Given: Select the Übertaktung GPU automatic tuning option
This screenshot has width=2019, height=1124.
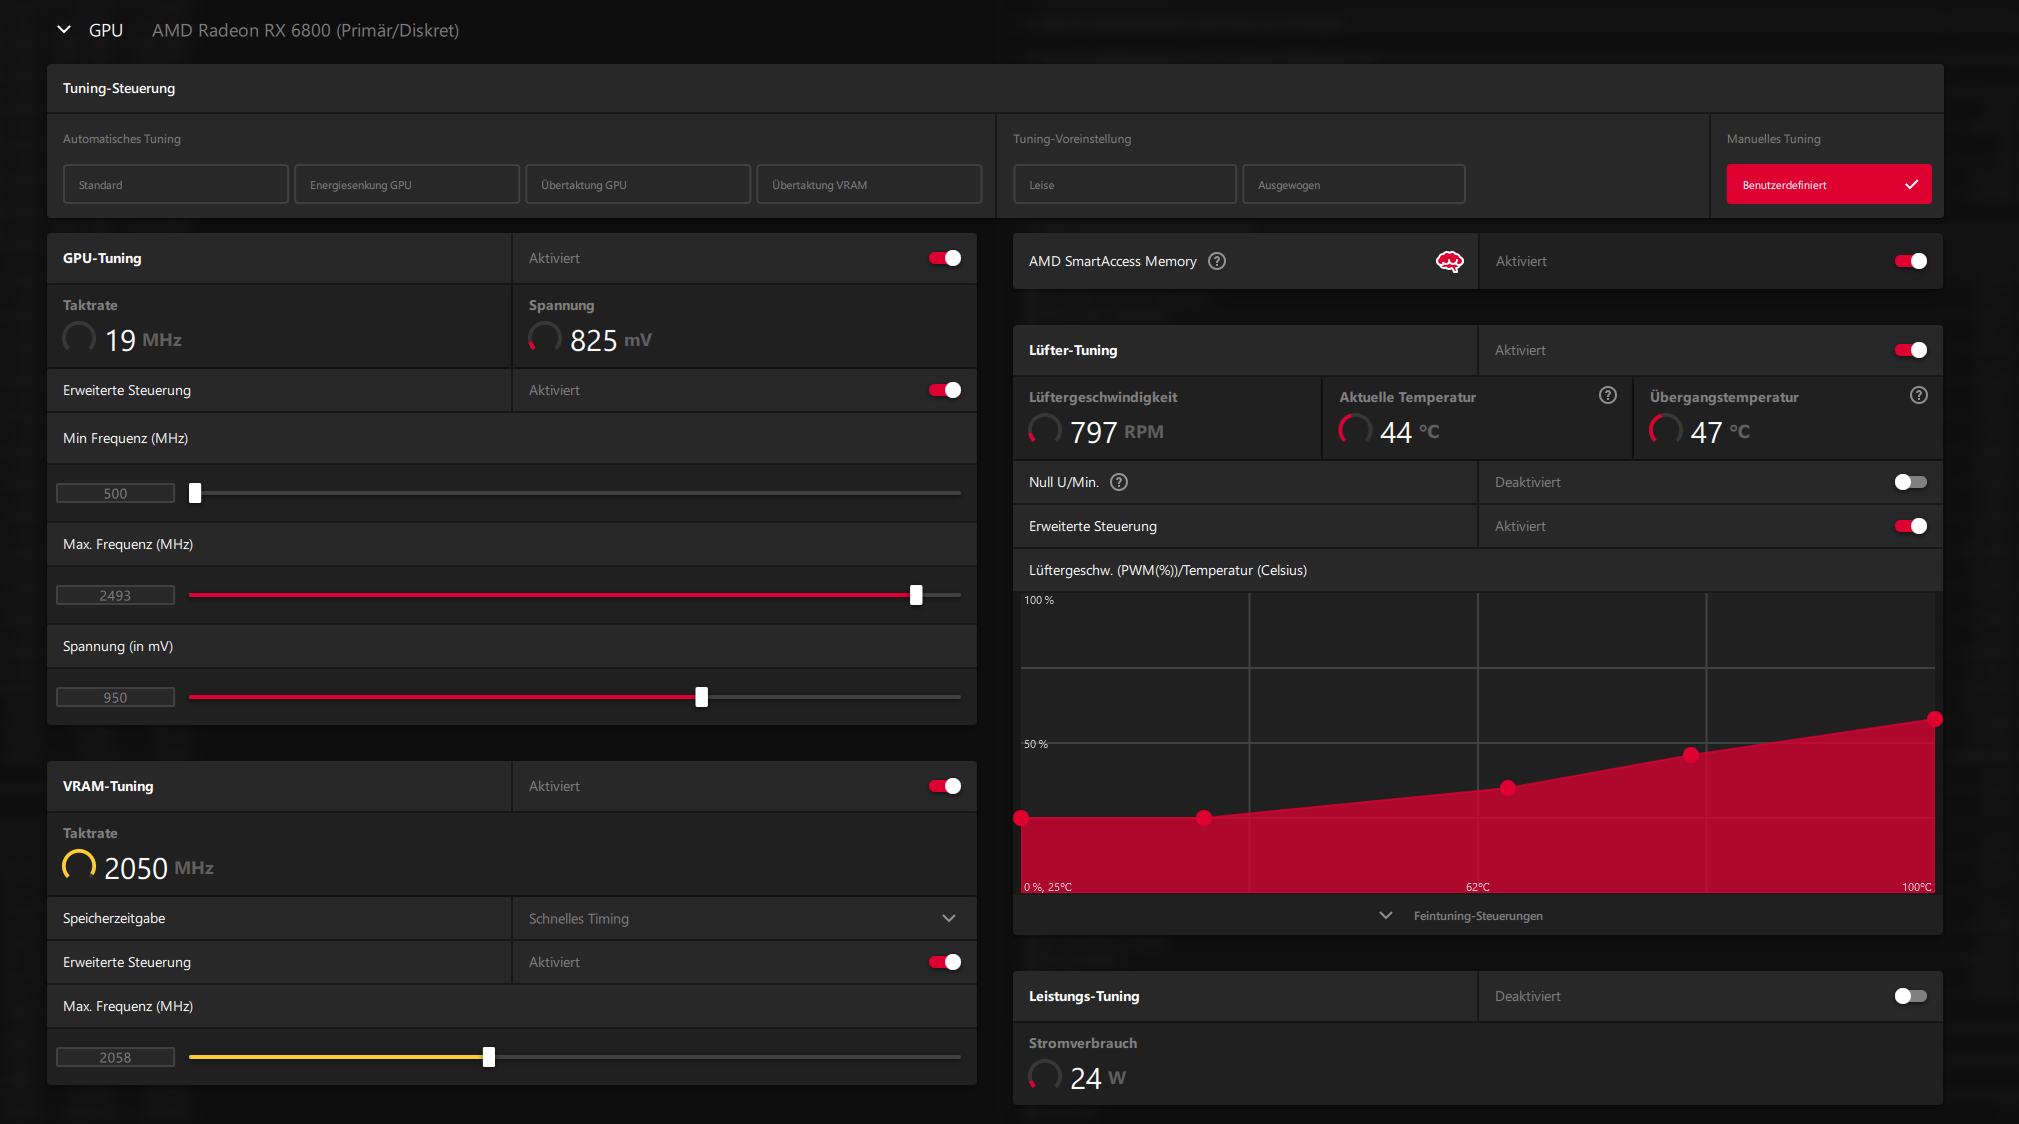Looking at the screenshot, I should [x=637, y=185].
